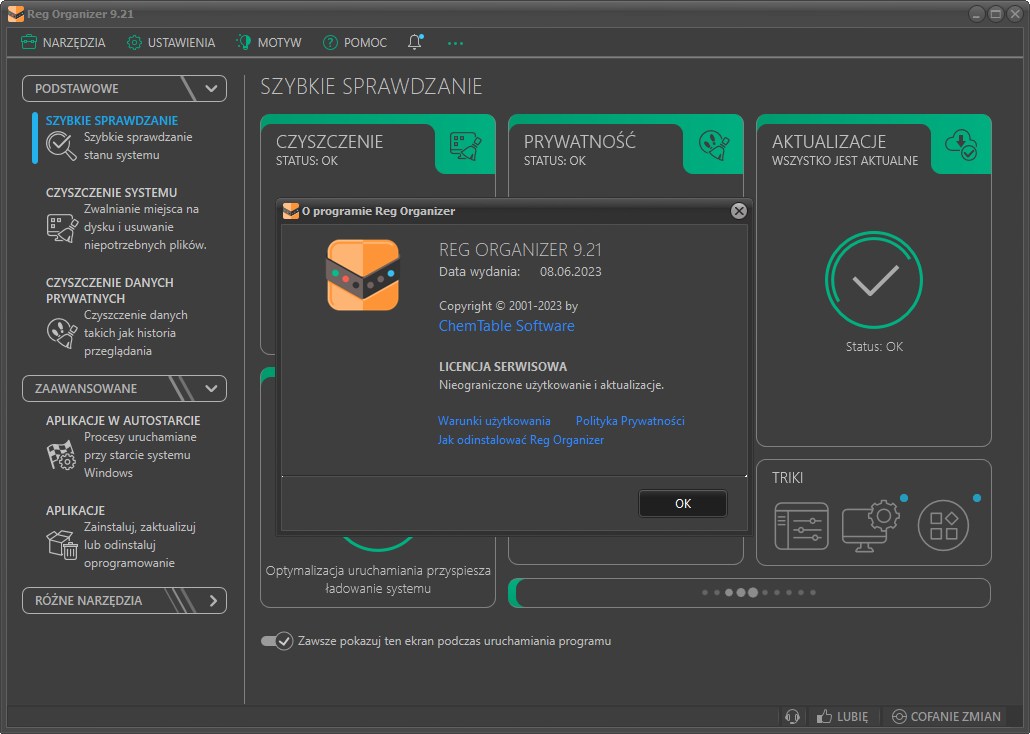Click the first pagination dot in the carousel
The width and height of the screenshot is (1030, 734).
[705, 593]
